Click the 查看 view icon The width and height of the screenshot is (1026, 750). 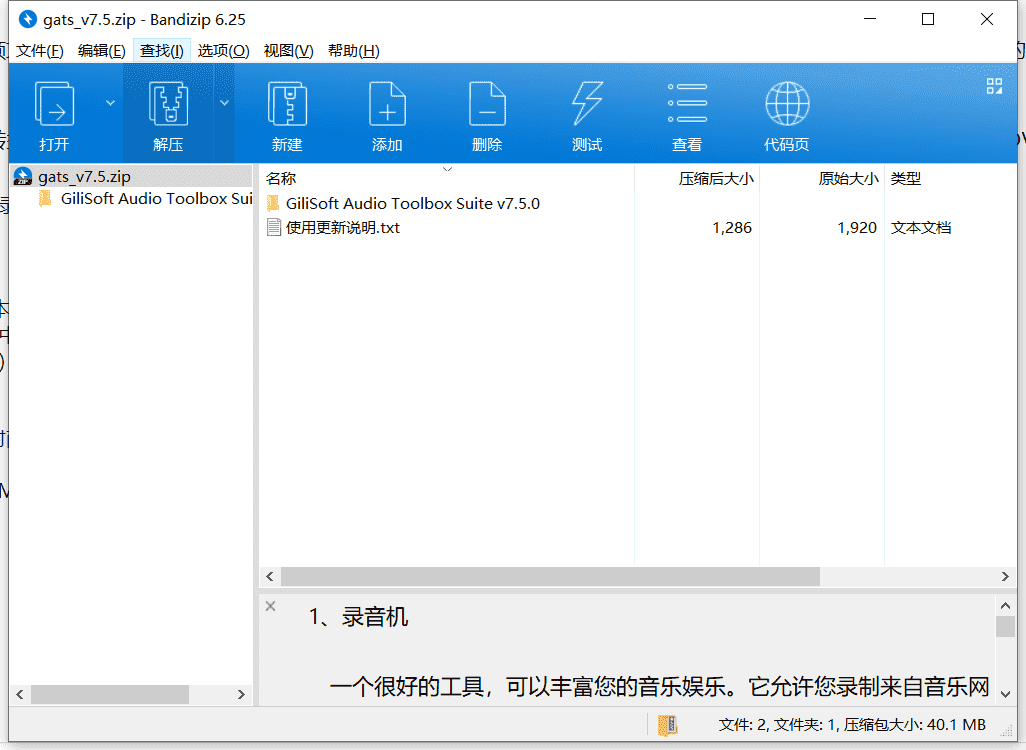(687, 116)
